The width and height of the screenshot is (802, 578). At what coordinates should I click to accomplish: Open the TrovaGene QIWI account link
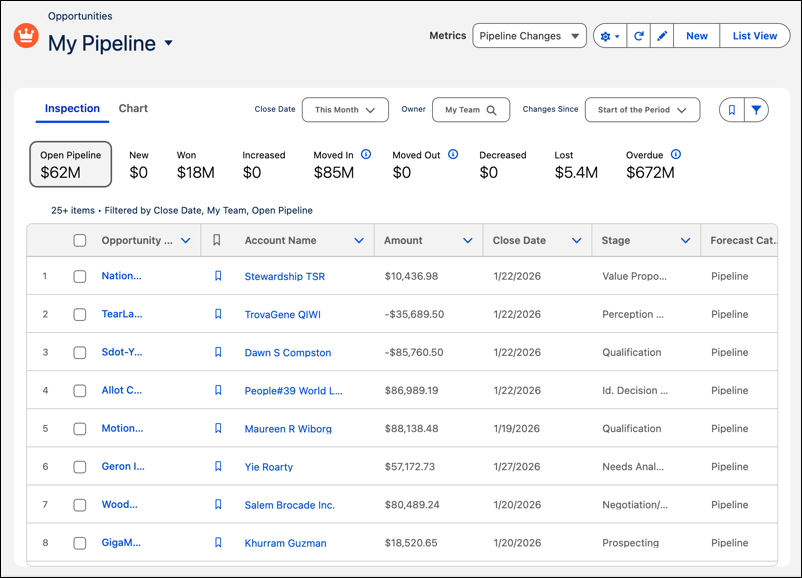(282, 315)
